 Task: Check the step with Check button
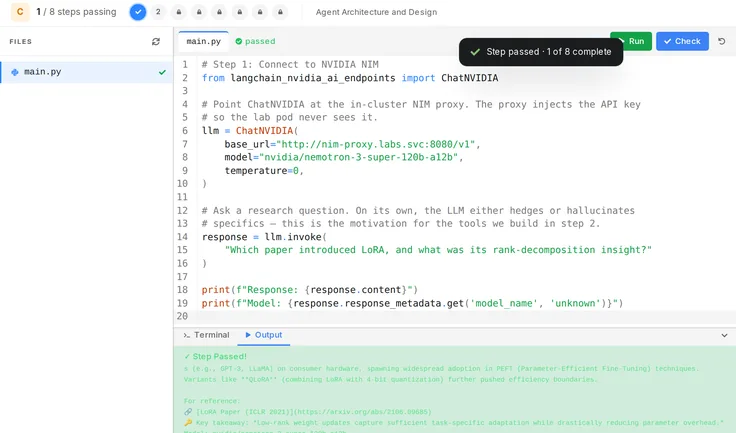click(x=682, y=41)
